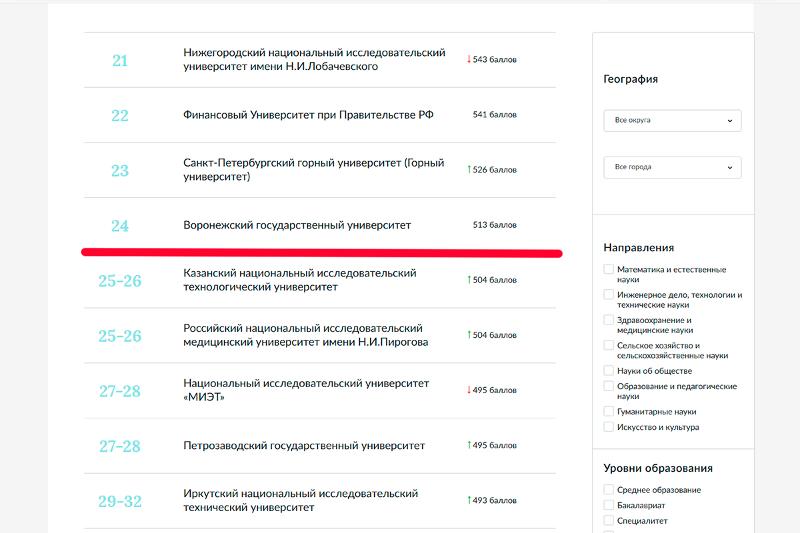Click the red down arrow beside 543 баллов

point(468,60)
